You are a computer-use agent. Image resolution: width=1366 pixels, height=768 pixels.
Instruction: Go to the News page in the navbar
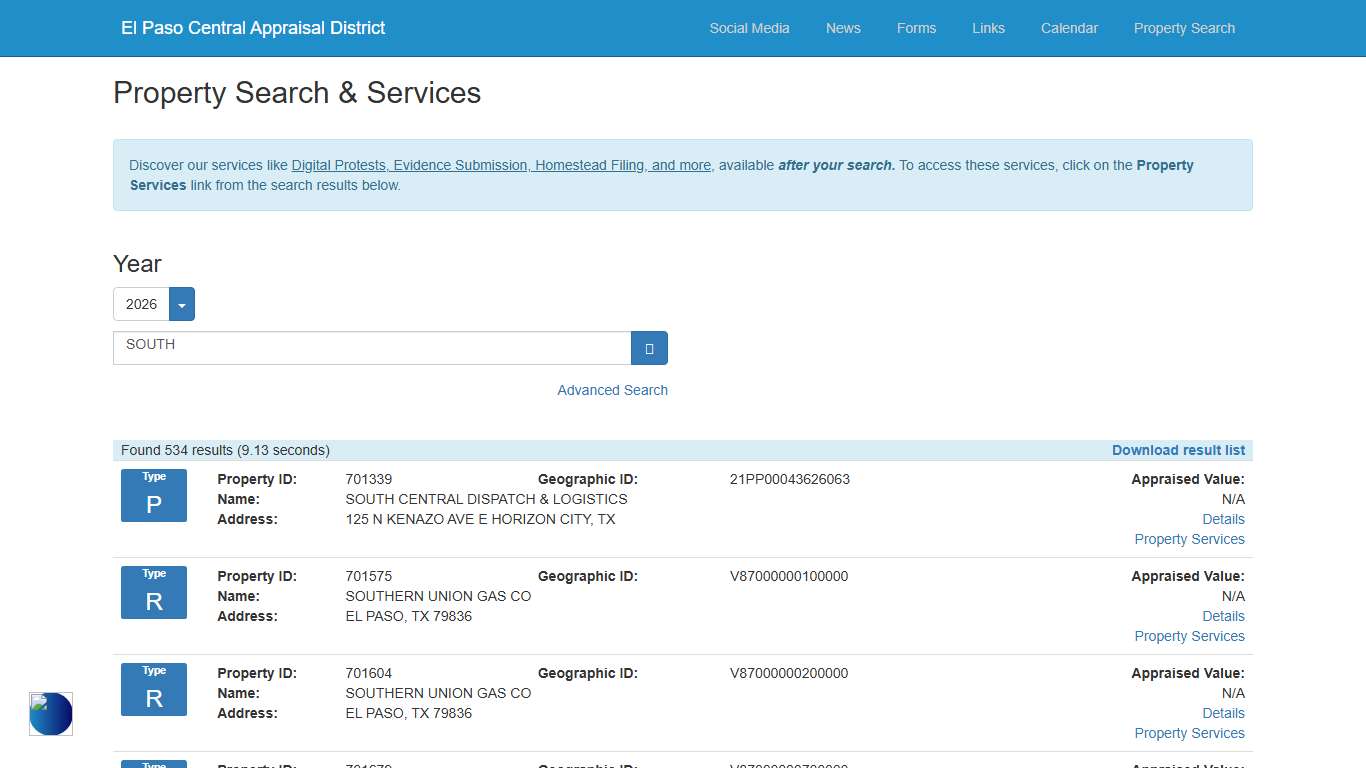point(843,28)
